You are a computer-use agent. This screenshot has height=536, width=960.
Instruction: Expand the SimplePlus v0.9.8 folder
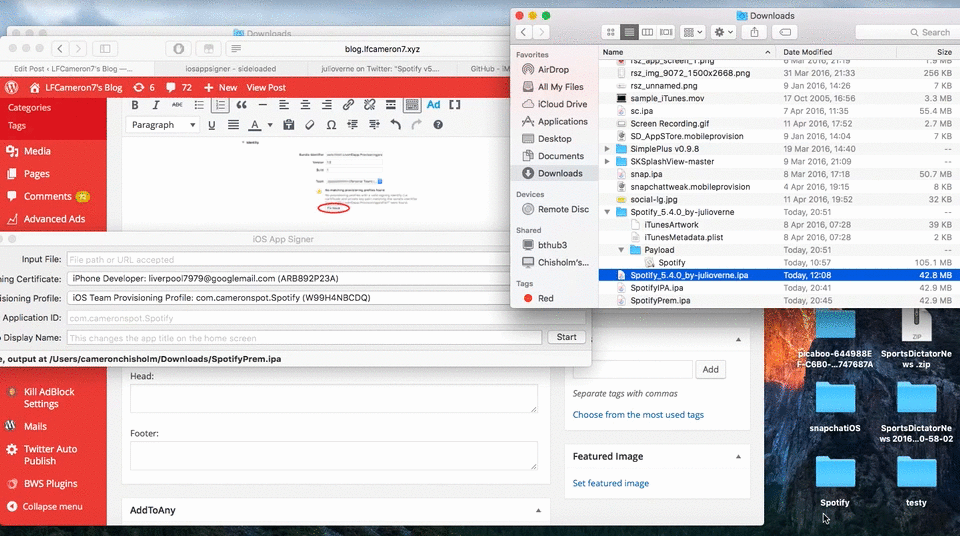coord(607,149)
